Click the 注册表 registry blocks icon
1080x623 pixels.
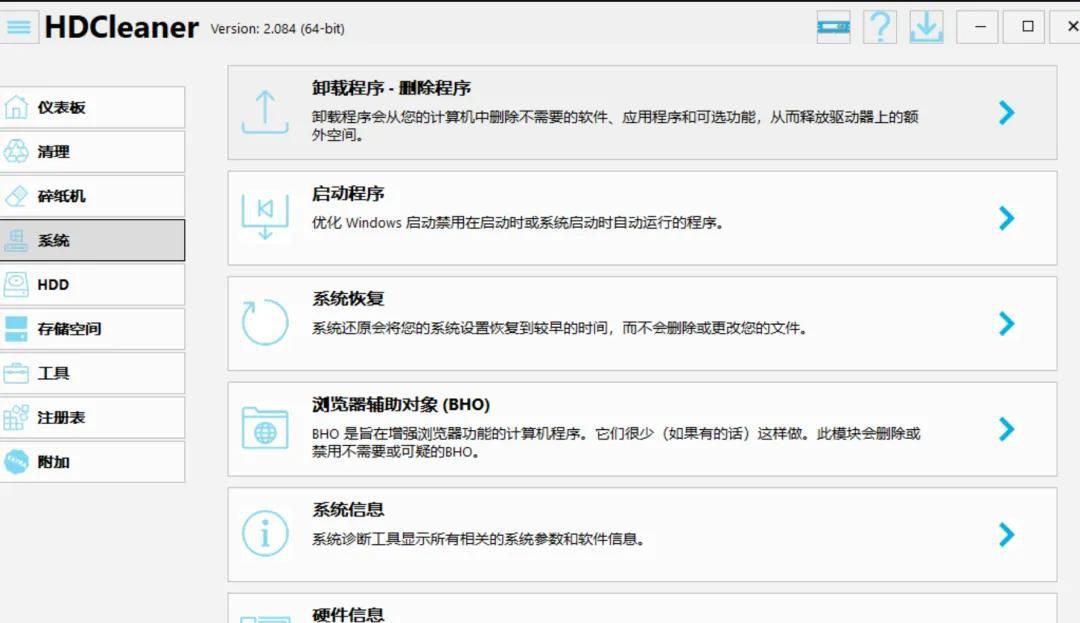16,417
